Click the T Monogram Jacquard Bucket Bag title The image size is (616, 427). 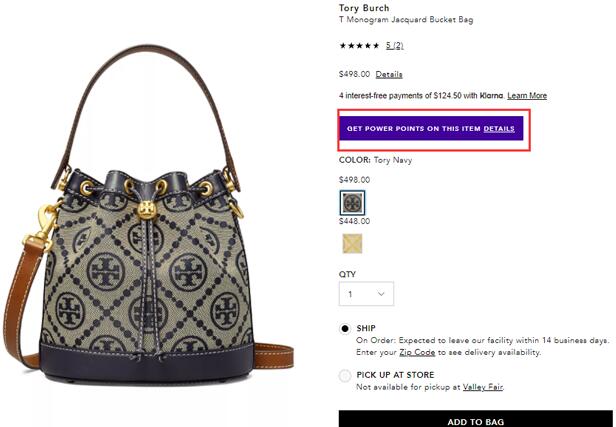(x=405, y=20)
